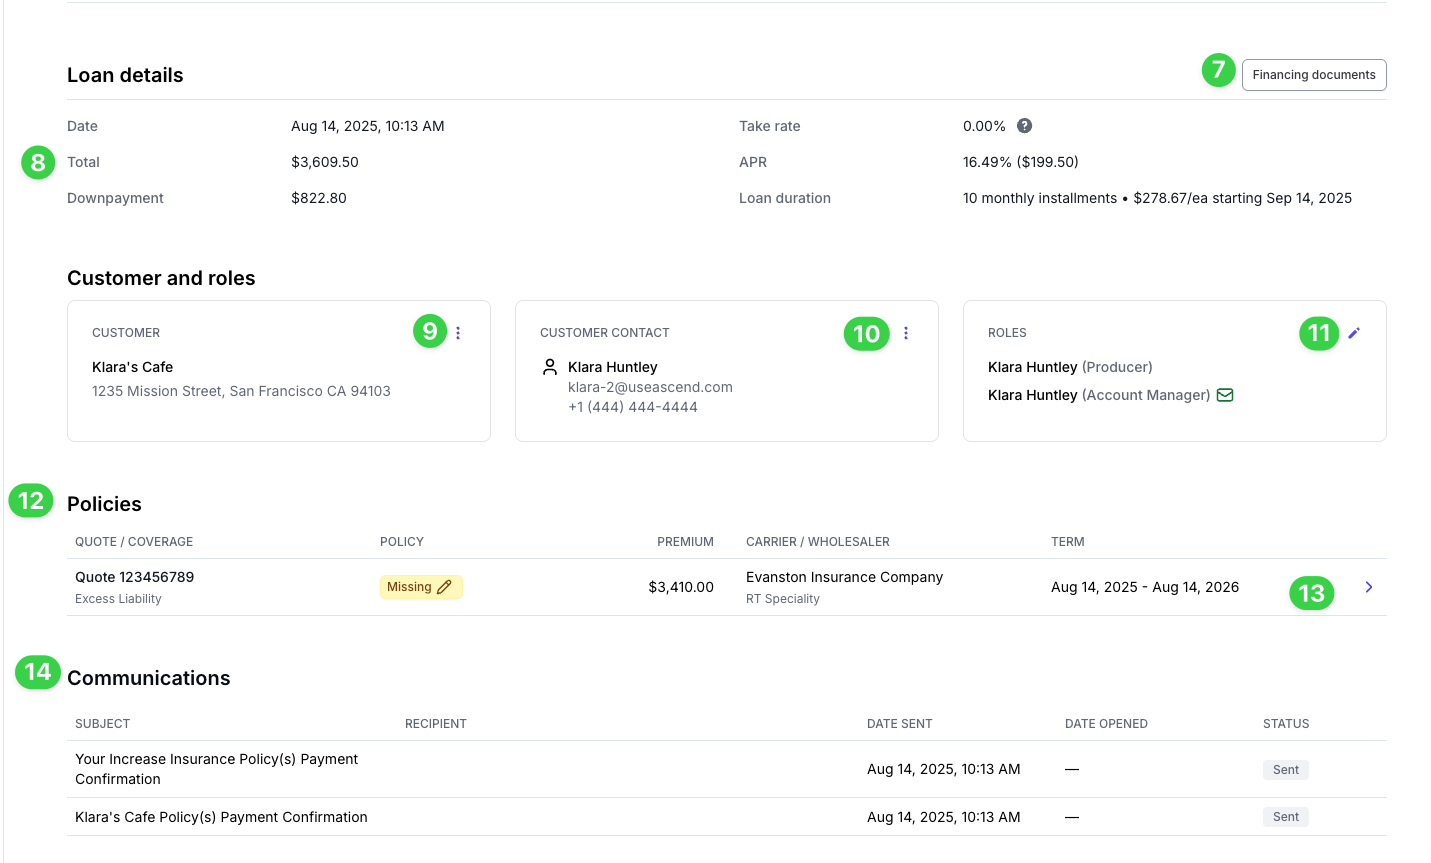1431x863 pixels.
Task: Click the Missing policy edit badge
Action: [x=421, y=587]
